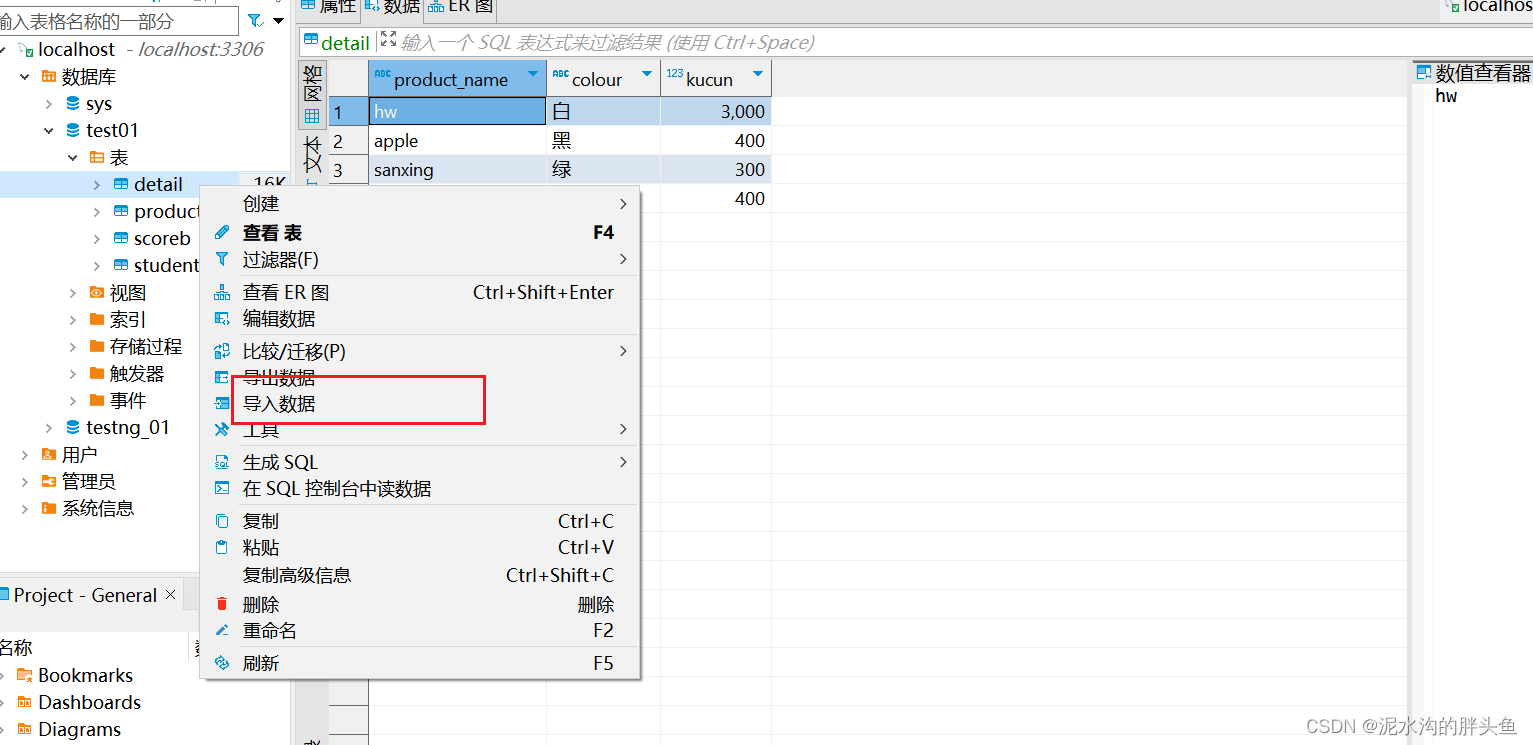1533x745 pixels.
Task: Choose 在 SQL 控制台中读数据
Action: coord(420,489)
